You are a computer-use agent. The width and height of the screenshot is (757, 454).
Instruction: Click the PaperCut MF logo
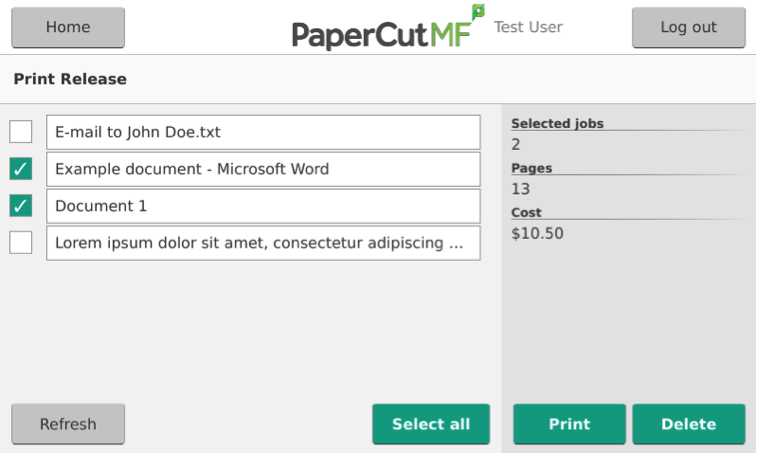[388, 28]
